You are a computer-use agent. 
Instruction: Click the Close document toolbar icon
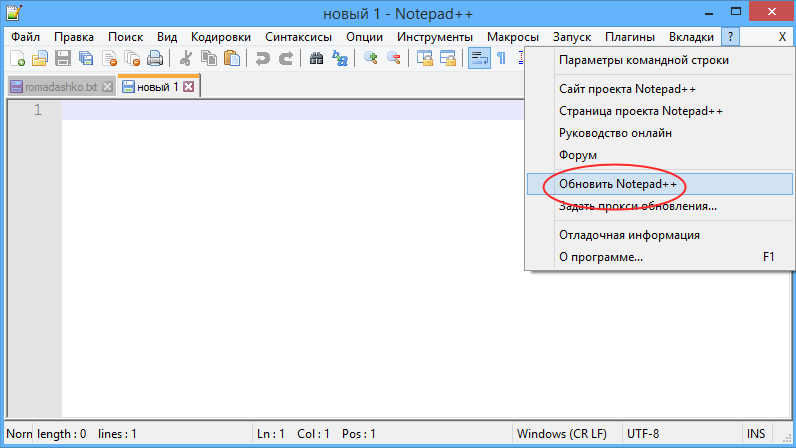pos(109,58)
